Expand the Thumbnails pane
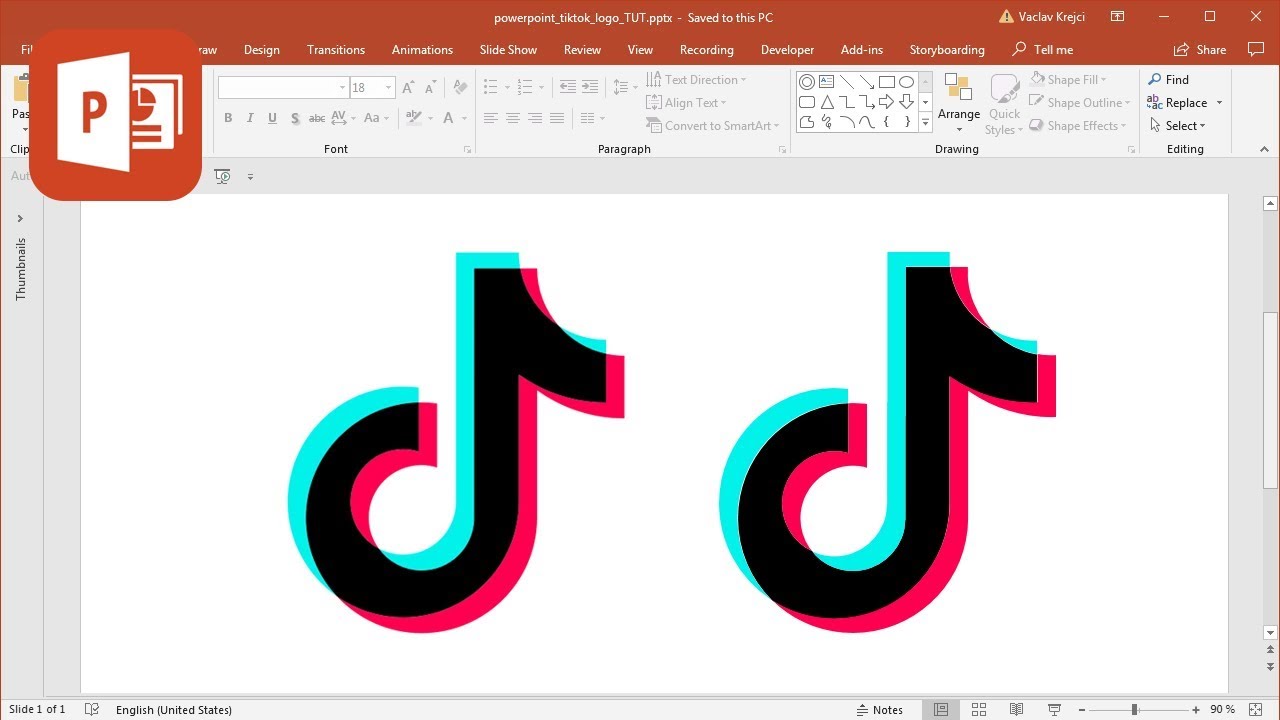The height and width of the screenshot is (720, 1280). tap(20, 218)
